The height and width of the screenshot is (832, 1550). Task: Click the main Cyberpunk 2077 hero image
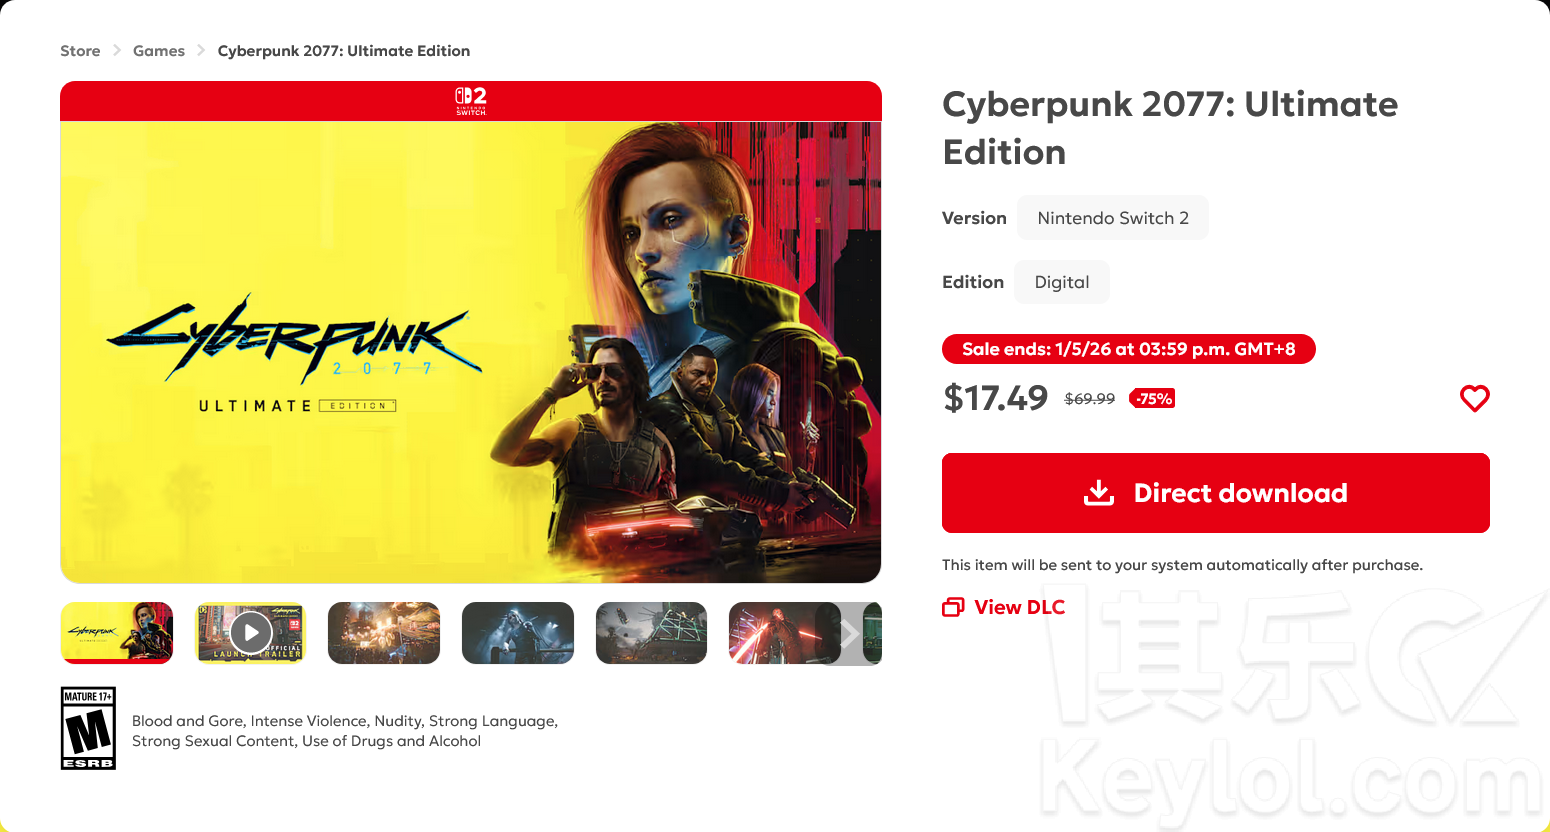click(471, 352)
